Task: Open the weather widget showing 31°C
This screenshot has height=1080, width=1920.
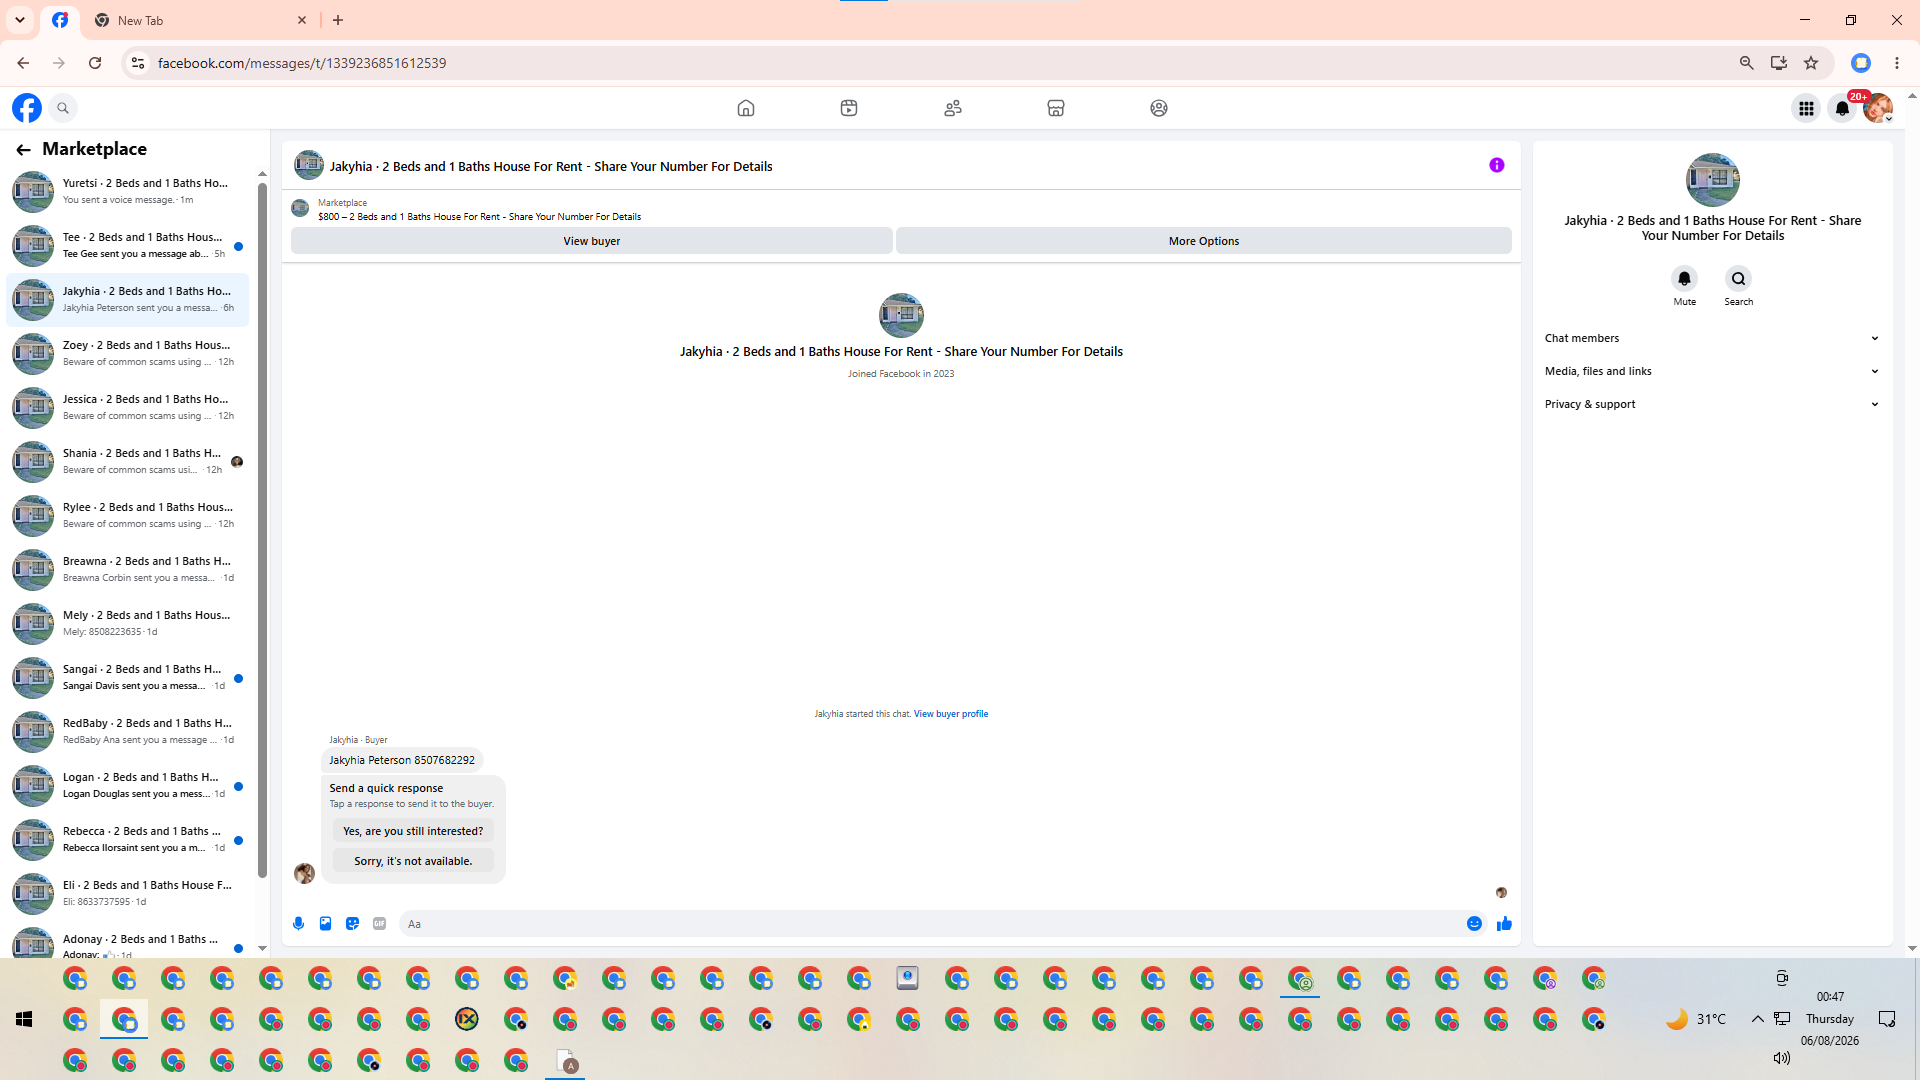Action: coord(1696,1019)
